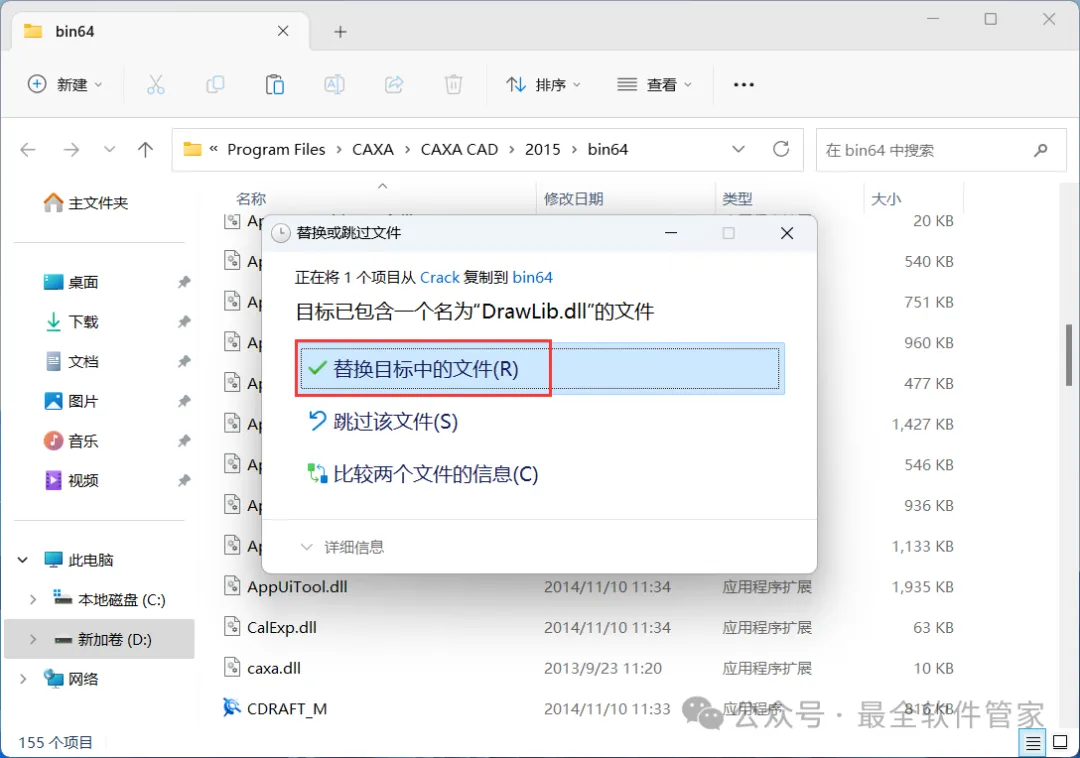Choose 替换目标中的文件(R)
Viewport: 1080px width, 758px height.
pyautogui.click(x=539, y=369)
